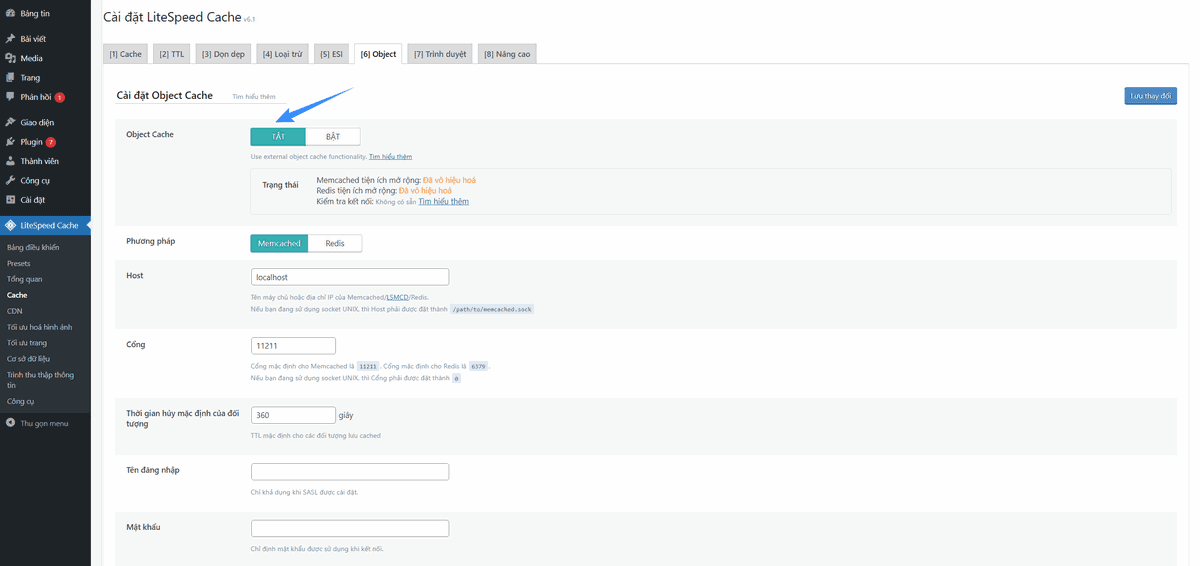Open Presets in LiteSpeed submenu
Image resolution: width=1200 pixels, height=566 pixels.
click(19, 263)
